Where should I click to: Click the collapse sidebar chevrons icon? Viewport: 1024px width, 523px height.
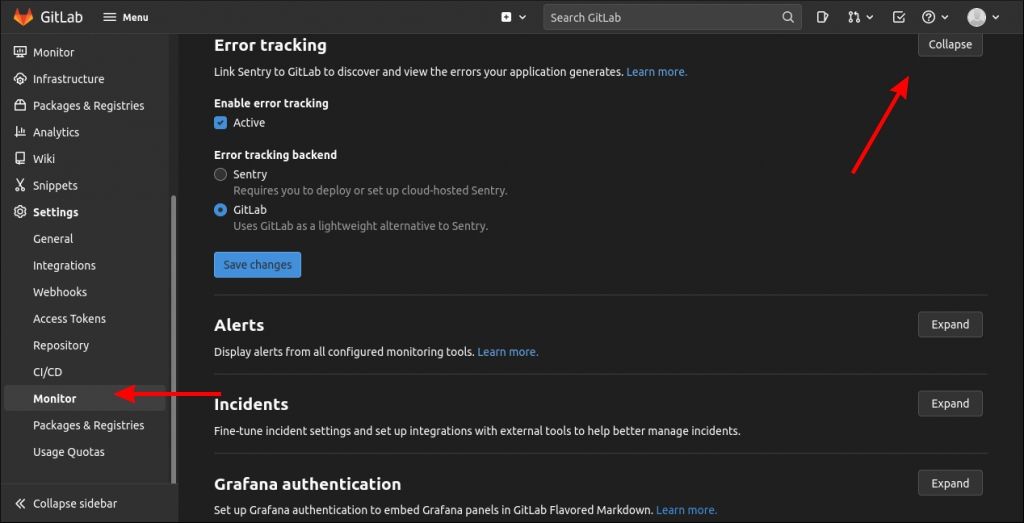coord(20,503)
